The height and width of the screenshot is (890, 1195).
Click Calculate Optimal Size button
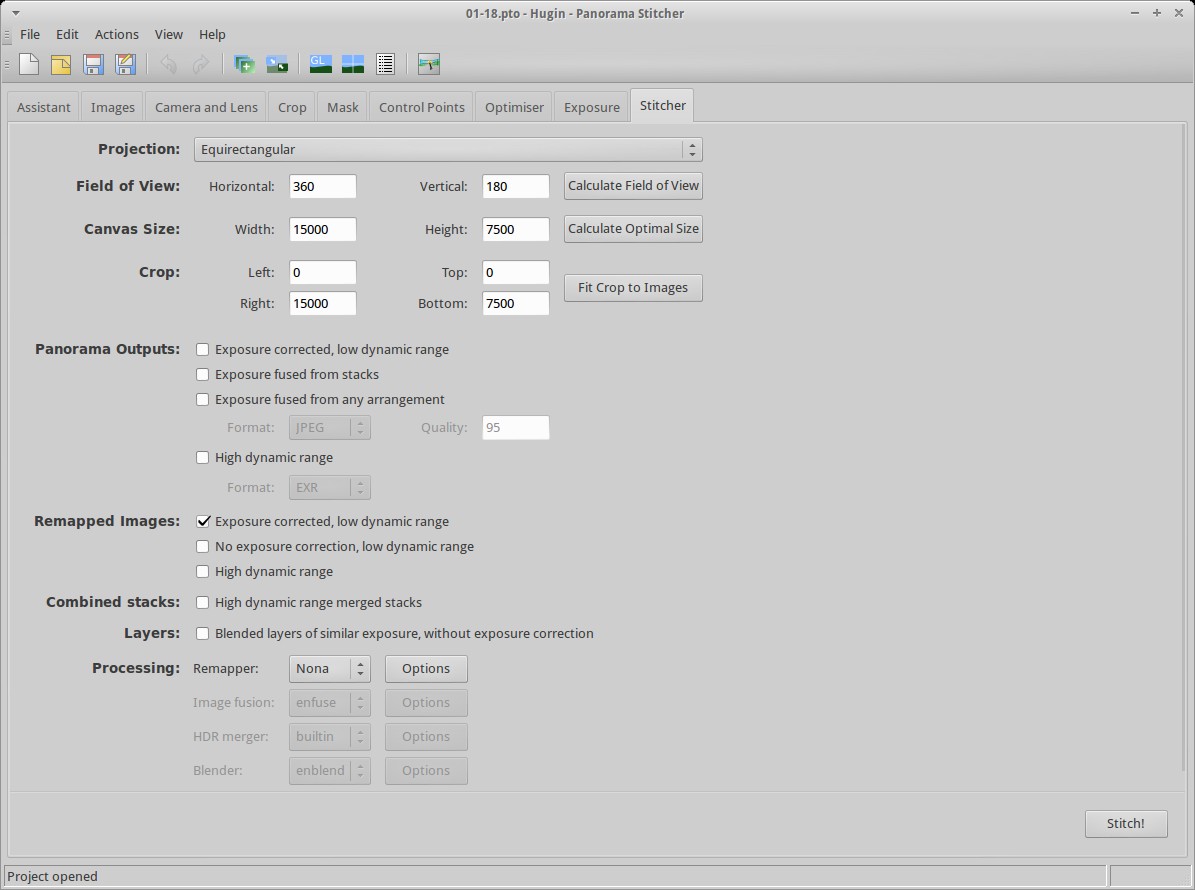[633, 228]
